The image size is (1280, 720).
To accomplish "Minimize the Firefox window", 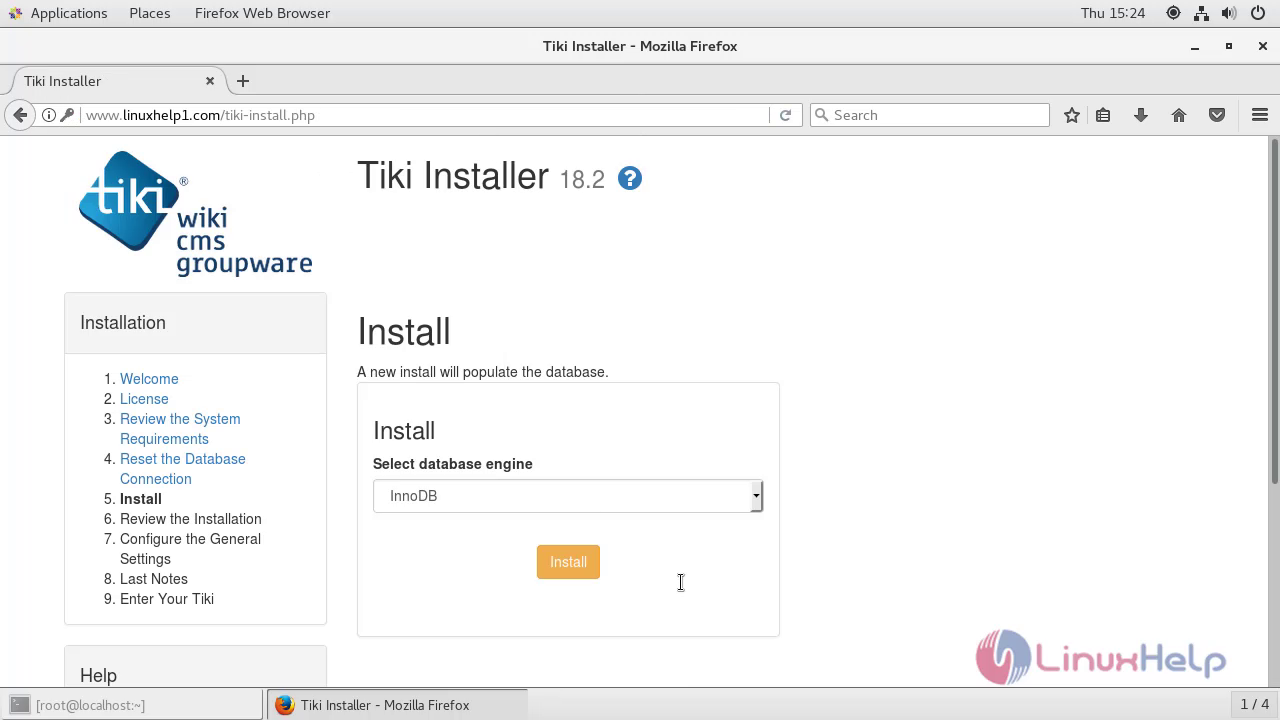I will [x=1195, y=46].
